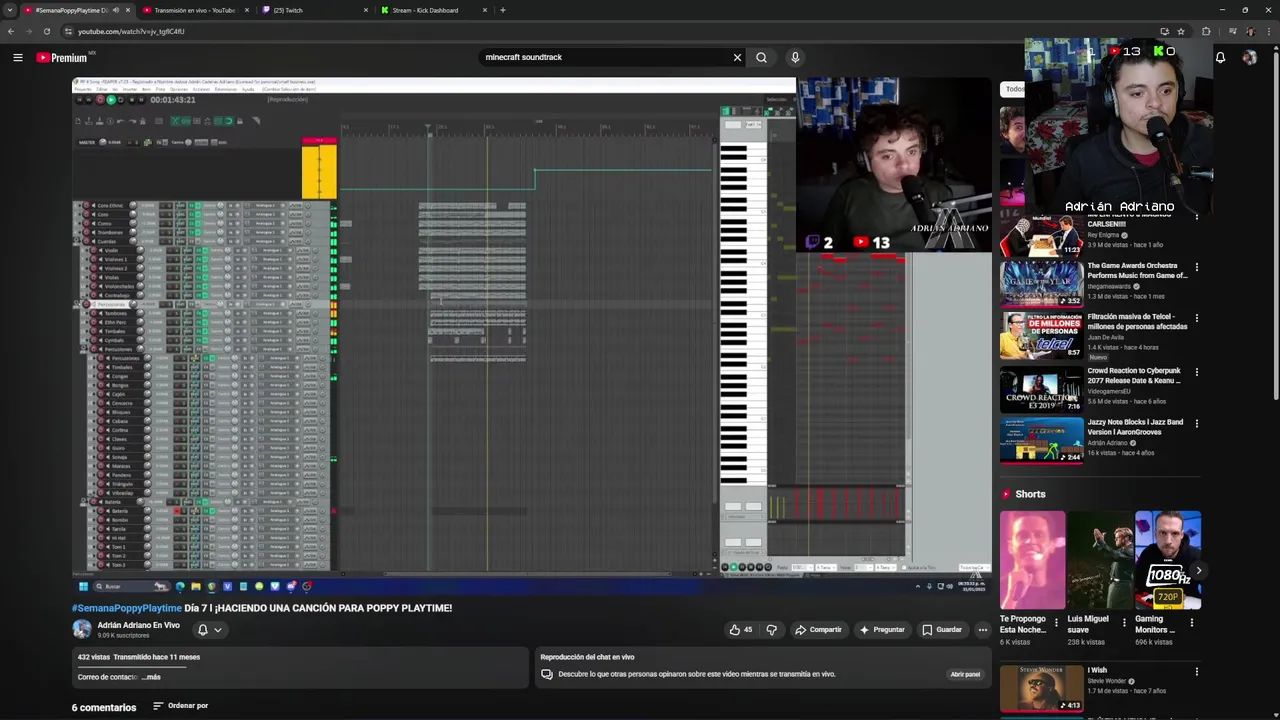This screenshot has width=1280, height=720.
Task: Start voice search with the microphone
Action: (795, 57)
